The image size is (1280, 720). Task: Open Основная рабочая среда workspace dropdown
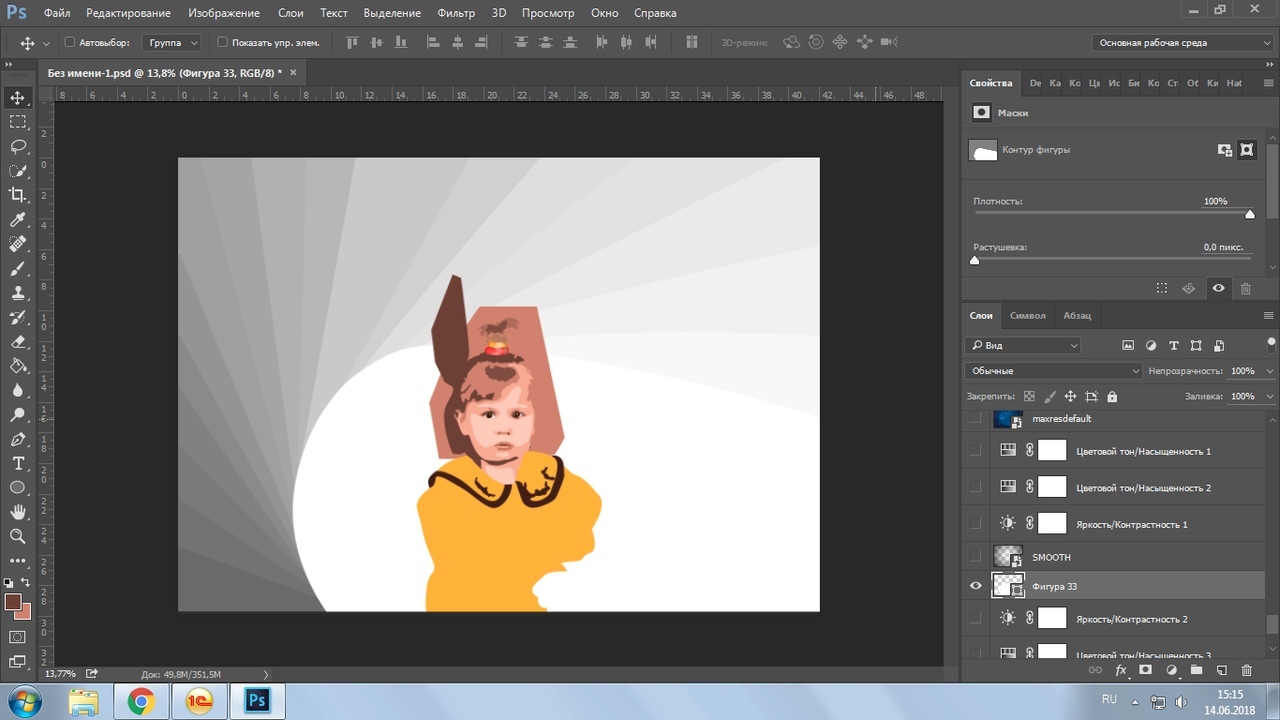1183,43
